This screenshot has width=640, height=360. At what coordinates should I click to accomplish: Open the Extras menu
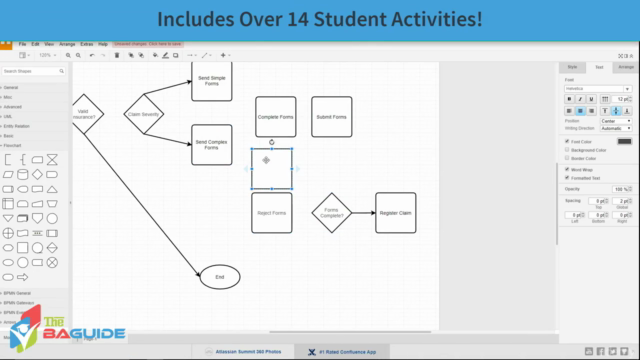(x=87, y=44)
